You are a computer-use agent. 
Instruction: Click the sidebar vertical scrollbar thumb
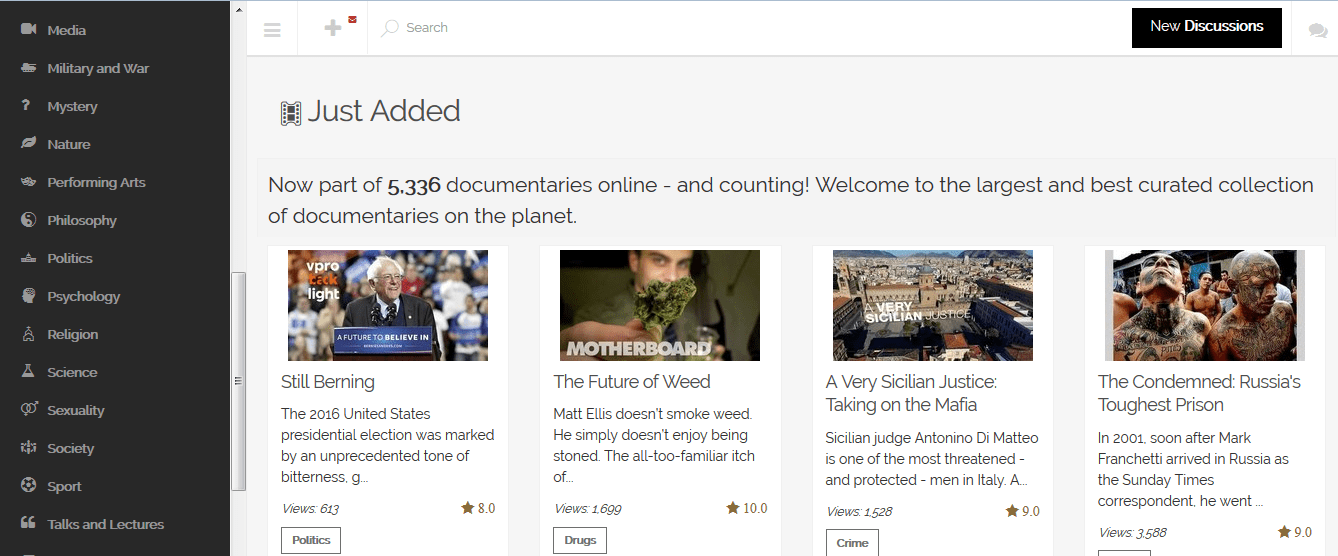point(238,380)
